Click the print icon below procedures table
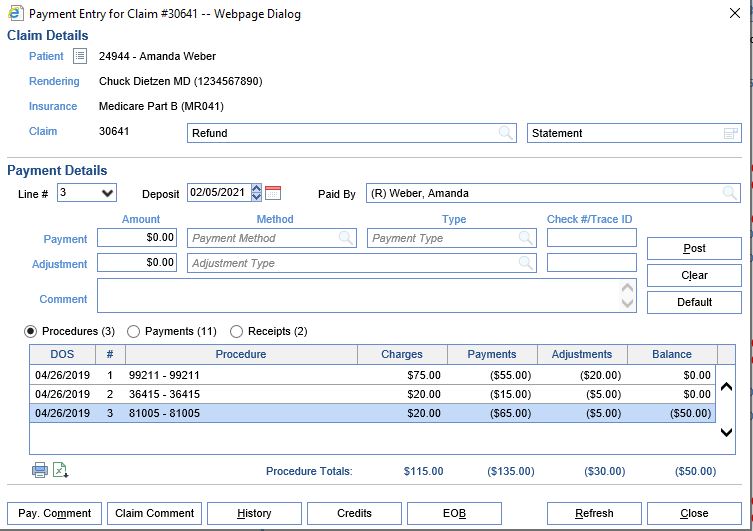The height and width of the screenshot is (531, 753). pyautogui.click(x=40, y=470)
